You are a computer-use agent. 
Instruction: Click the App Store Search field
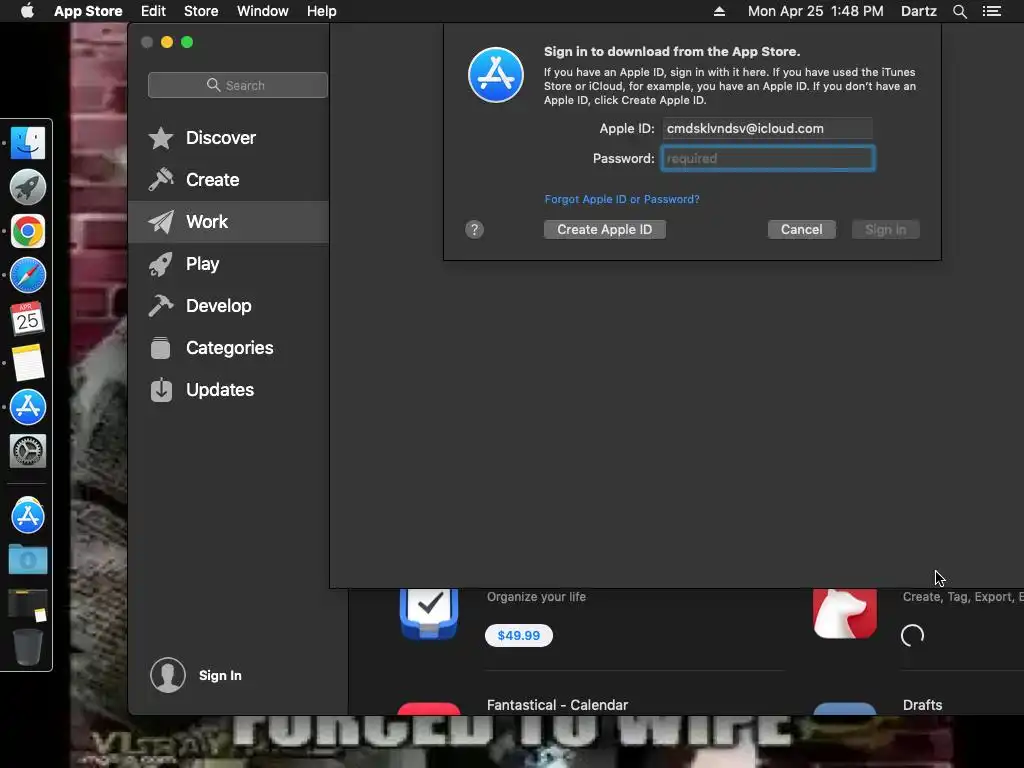tap(238, 85)
